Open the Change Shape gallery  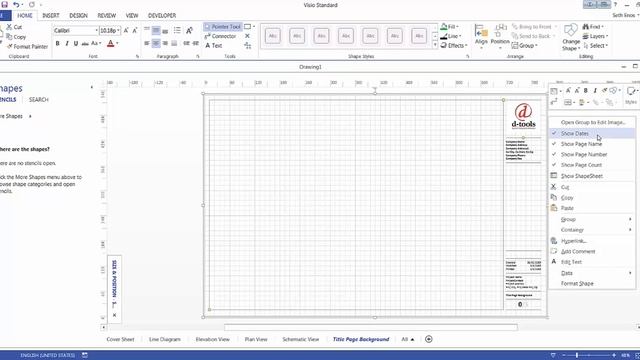571,38
